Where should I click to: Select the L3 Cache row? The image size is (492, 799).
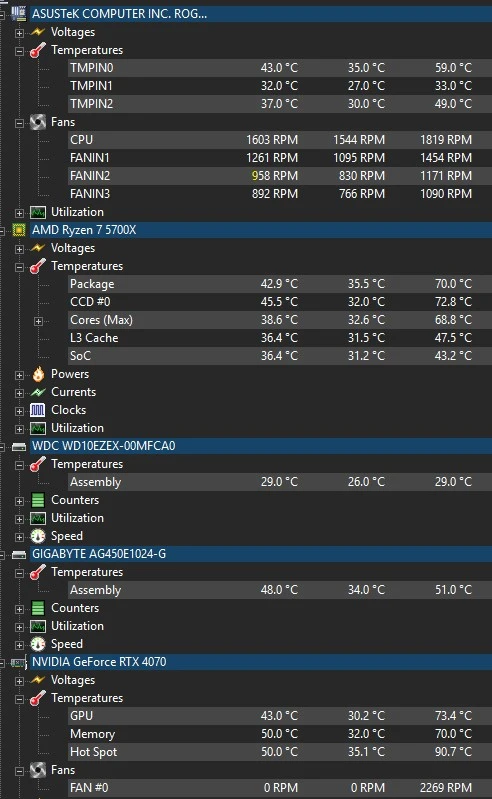pyautogui.click(x=280, y=338)
